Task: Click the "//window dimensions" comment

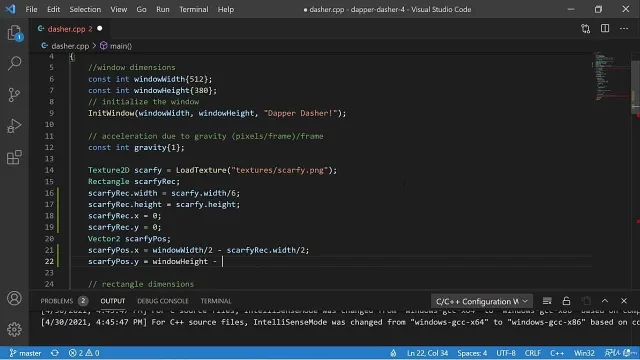Action: pos(131,67)
